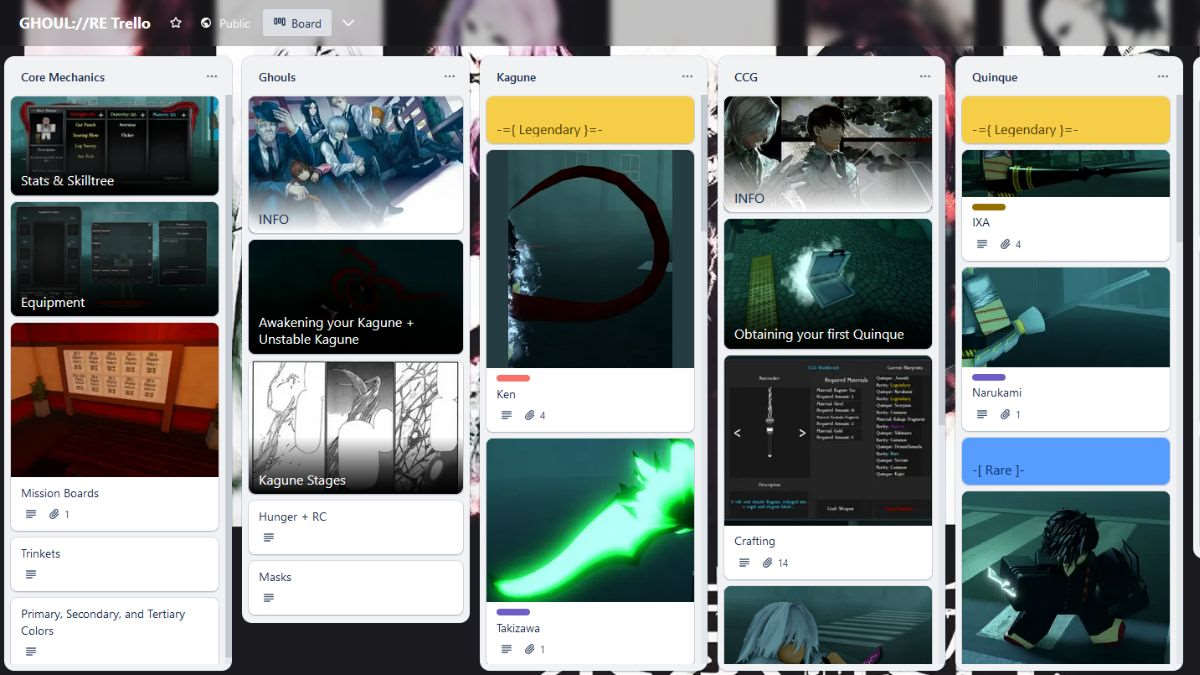The image size is (1200, 675).
Task: Click the description icon on Trinkets card
Action: click(x=31, y=575)
